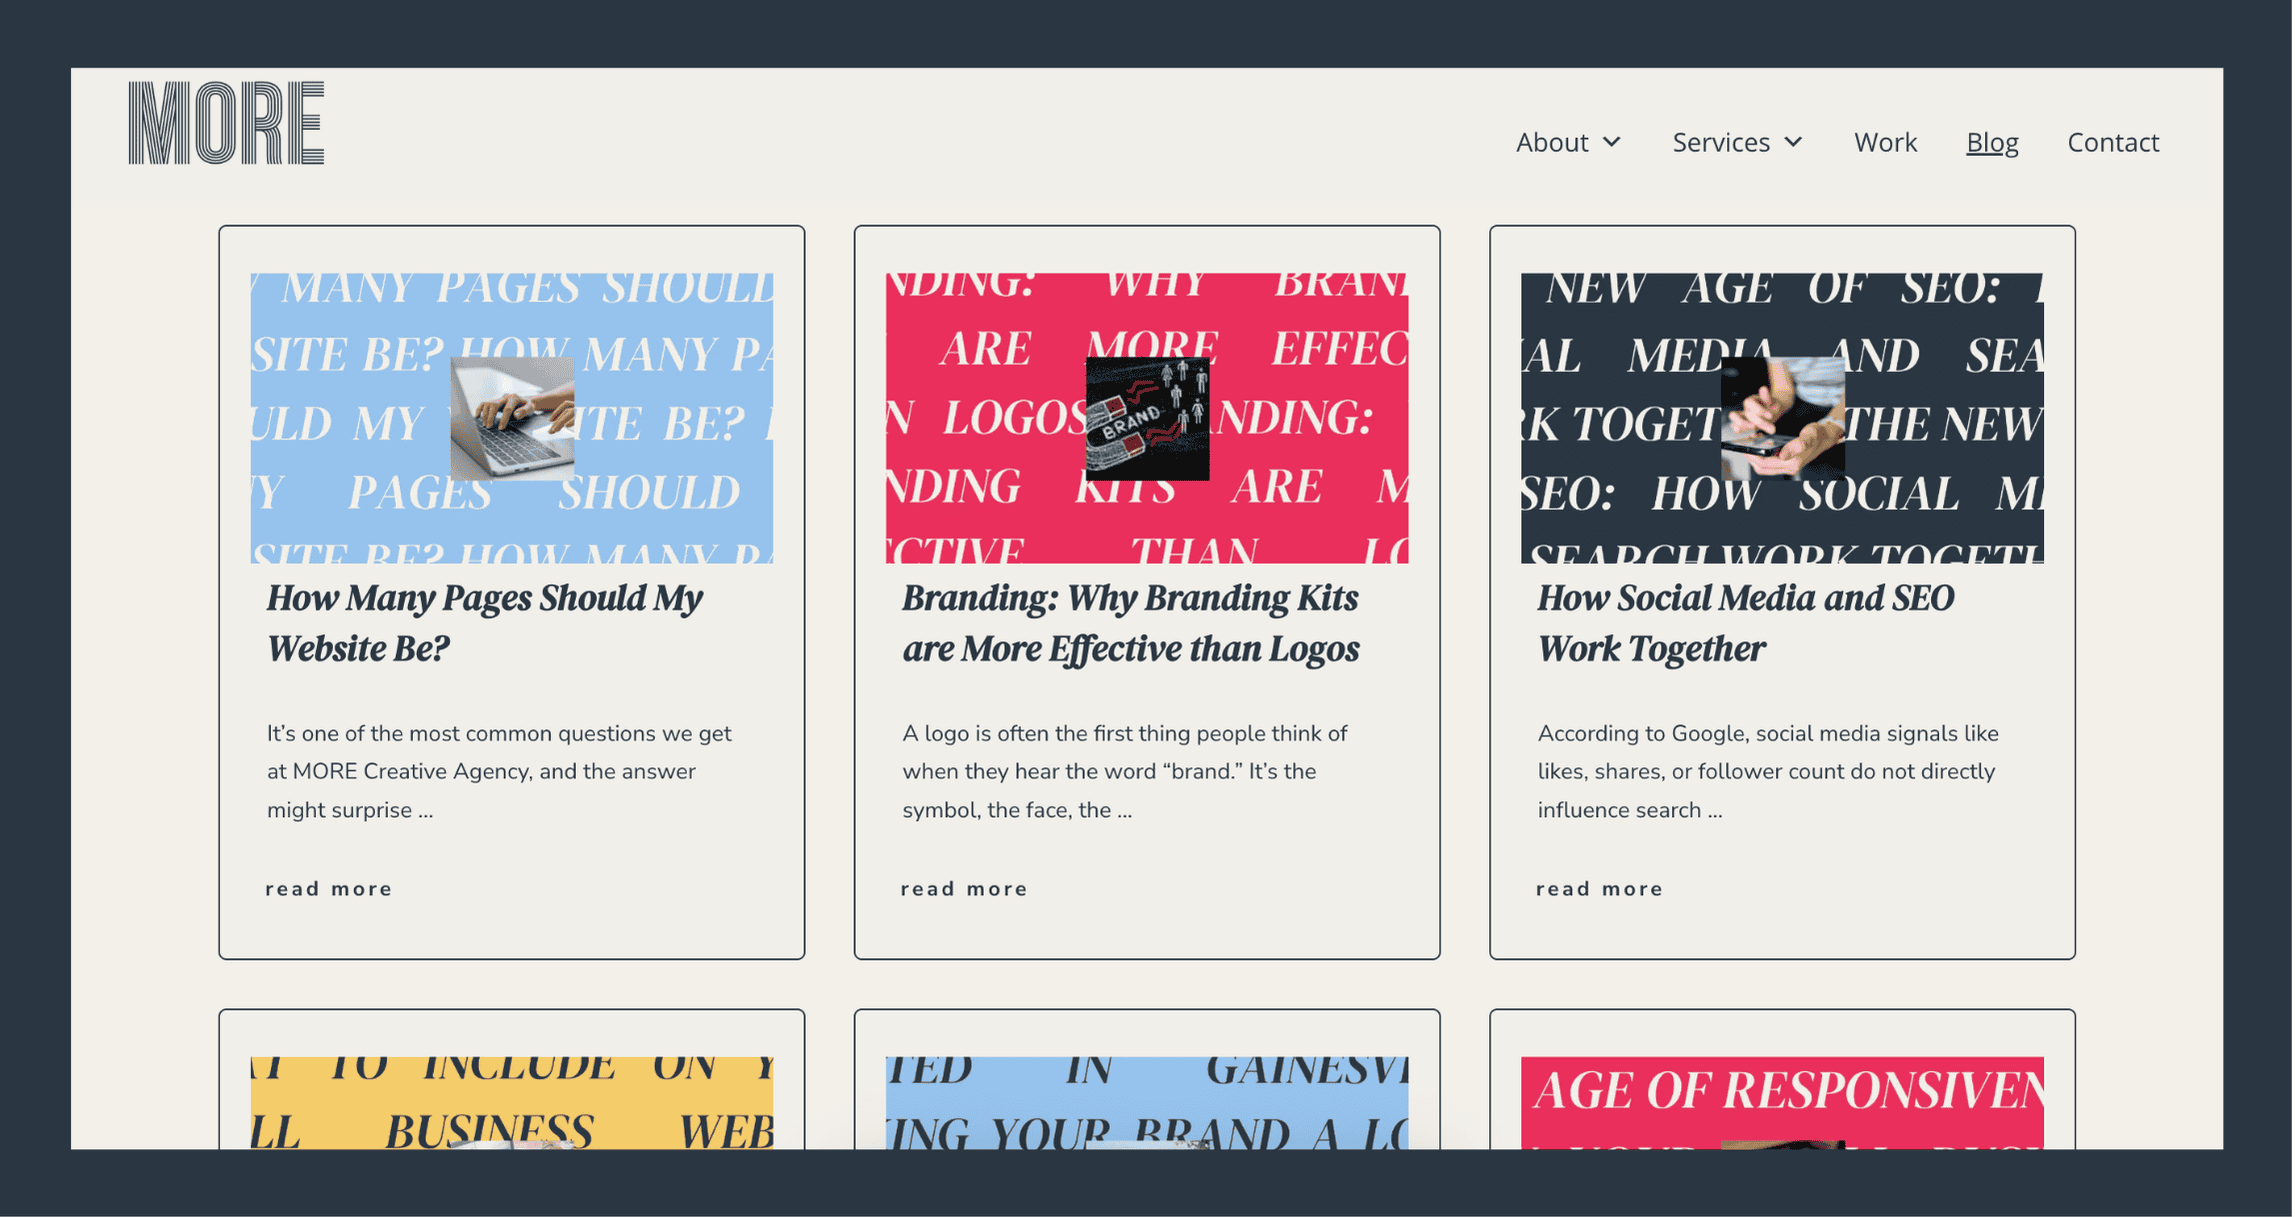
Task: Click the MORE logo in the header
Action: (226, 123)
